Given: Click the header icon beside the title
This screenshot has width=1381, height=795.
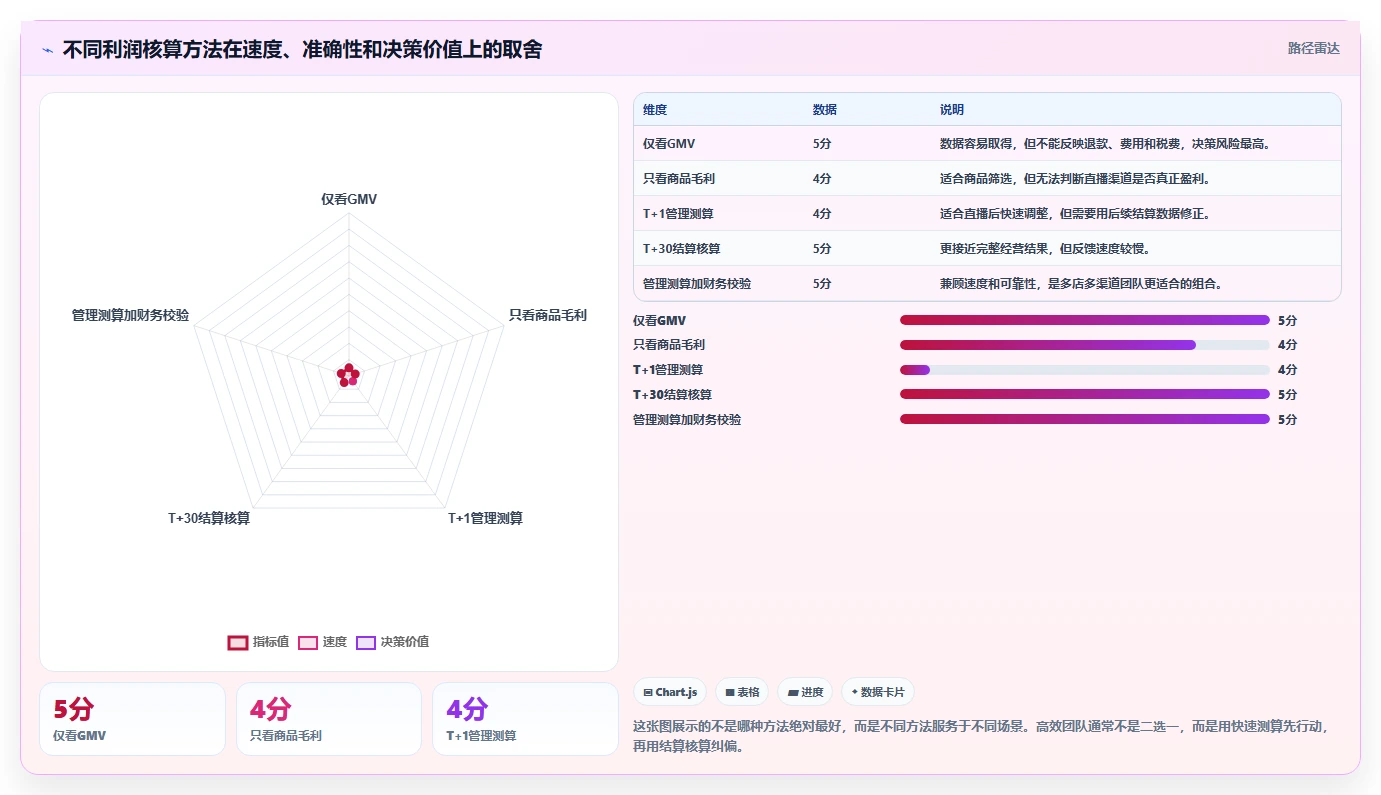Looking at the screenshot, I should pos(47,50).
